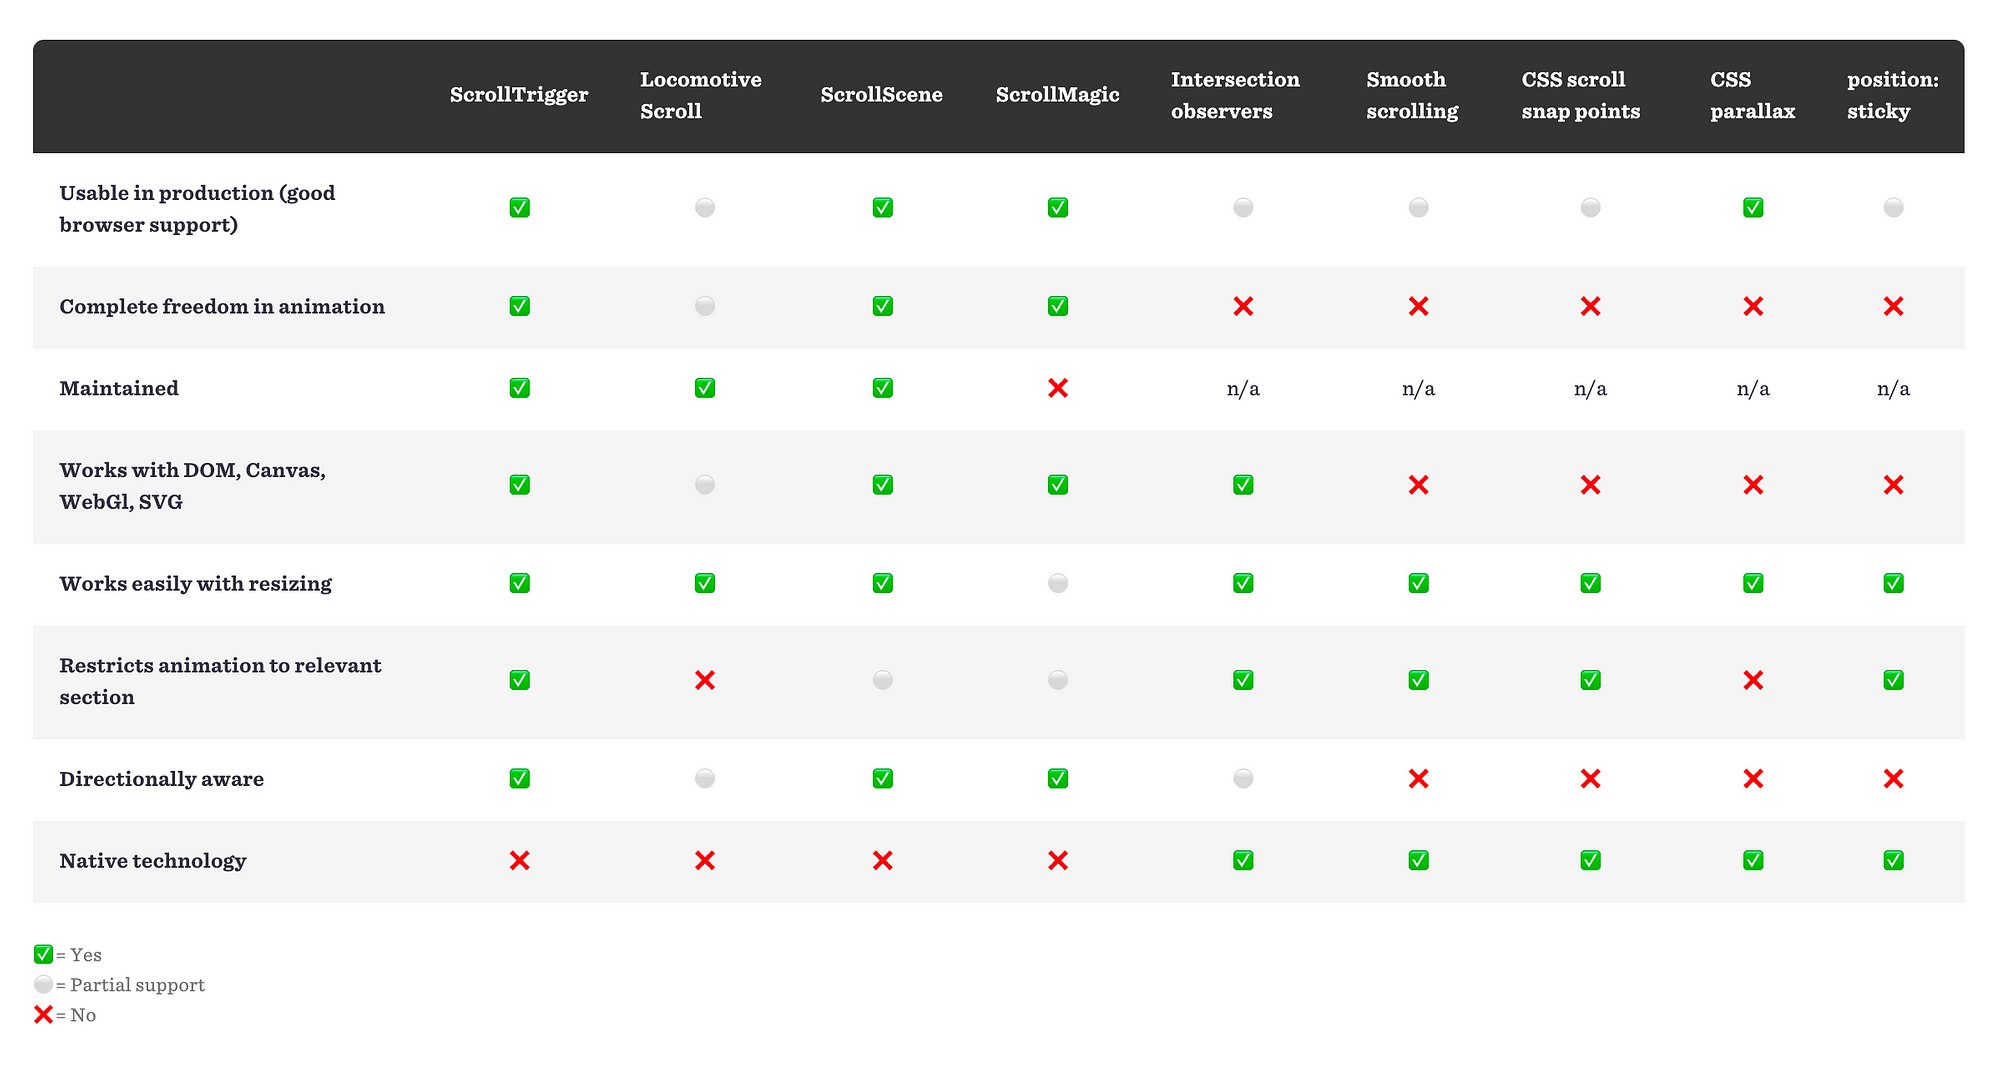The width and height of the screenshot is (2000, 1073).
Task: Select position: sticky's partial circle in Usable in production row
Action: [1893, 208]
